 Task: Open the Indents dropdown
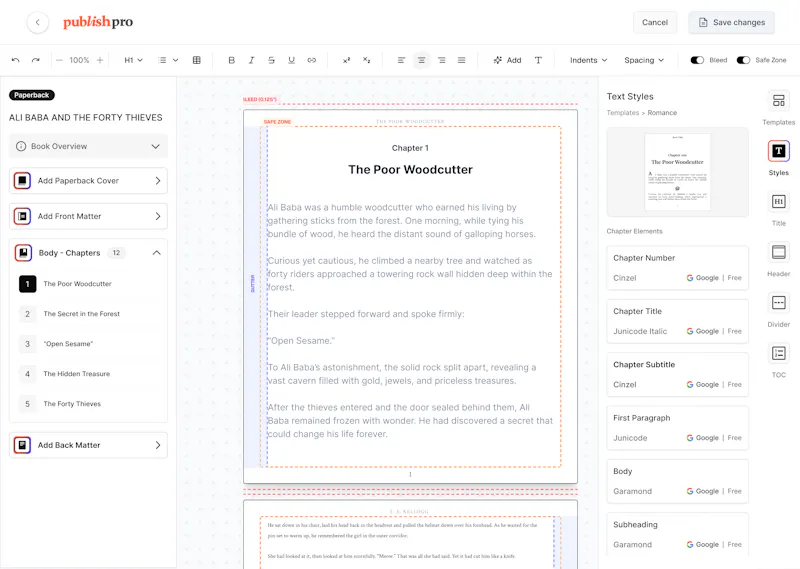point(588,60)
